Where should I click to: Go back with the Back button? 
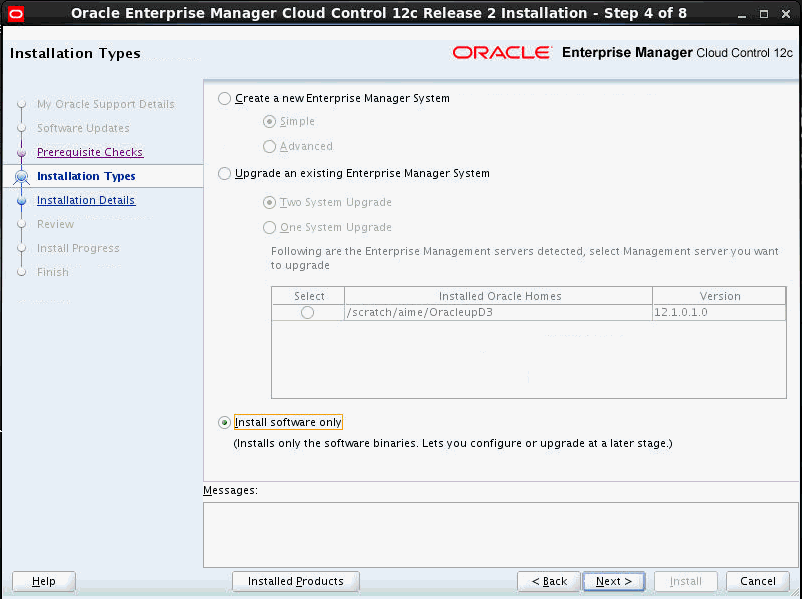point(549,582)
